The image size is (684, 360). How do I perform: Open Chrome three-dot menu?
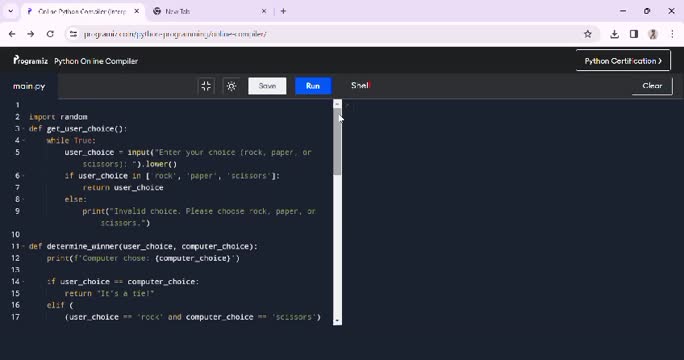pyautogui.click(x=672, y=34)
